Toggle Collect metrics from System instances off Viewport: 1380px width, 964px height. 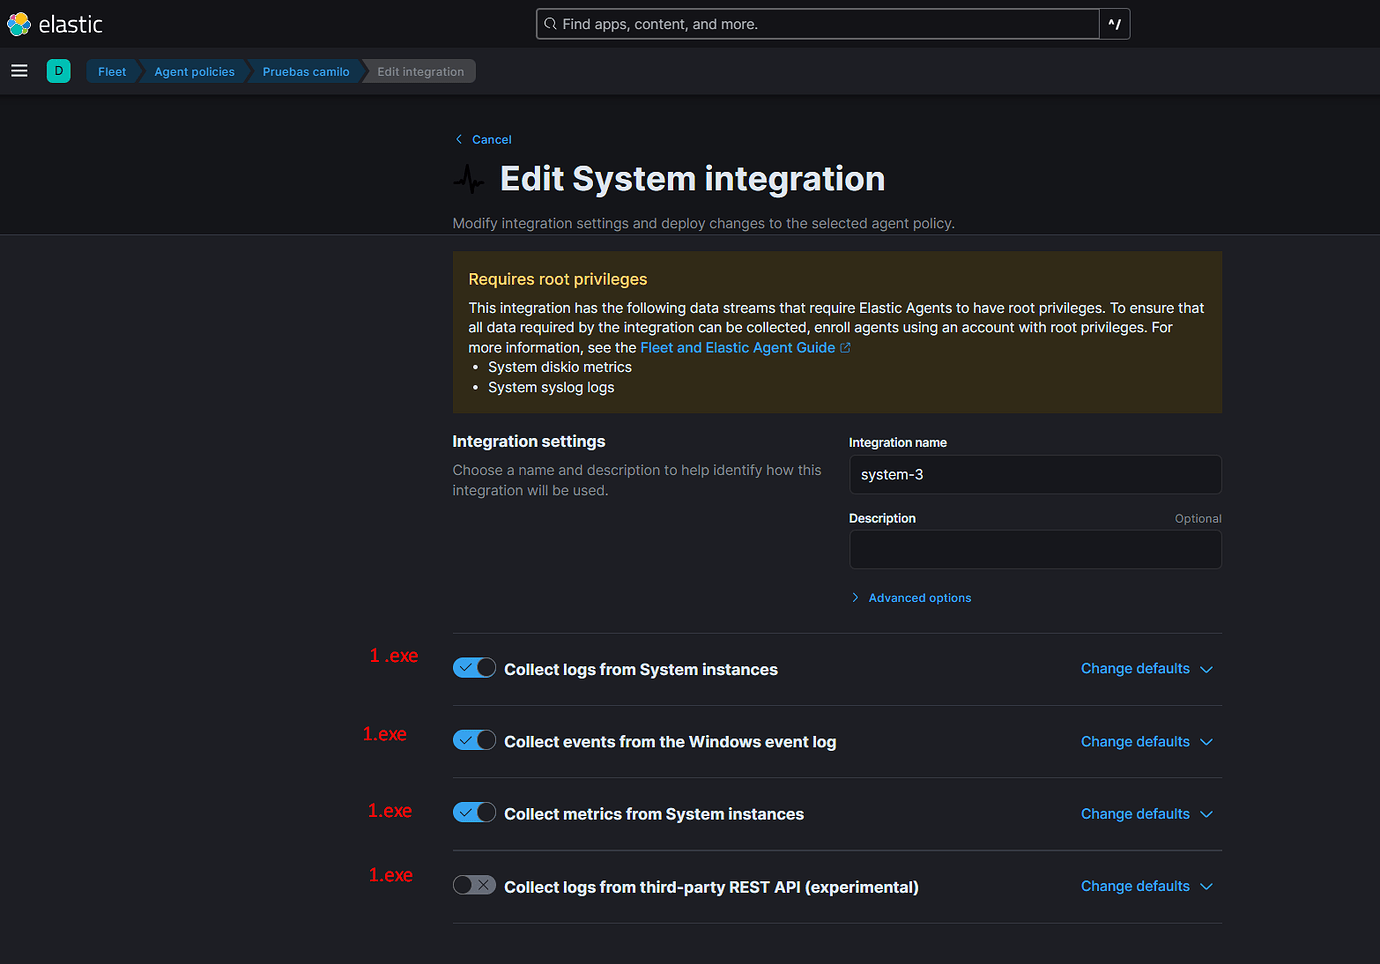point(473,812)
